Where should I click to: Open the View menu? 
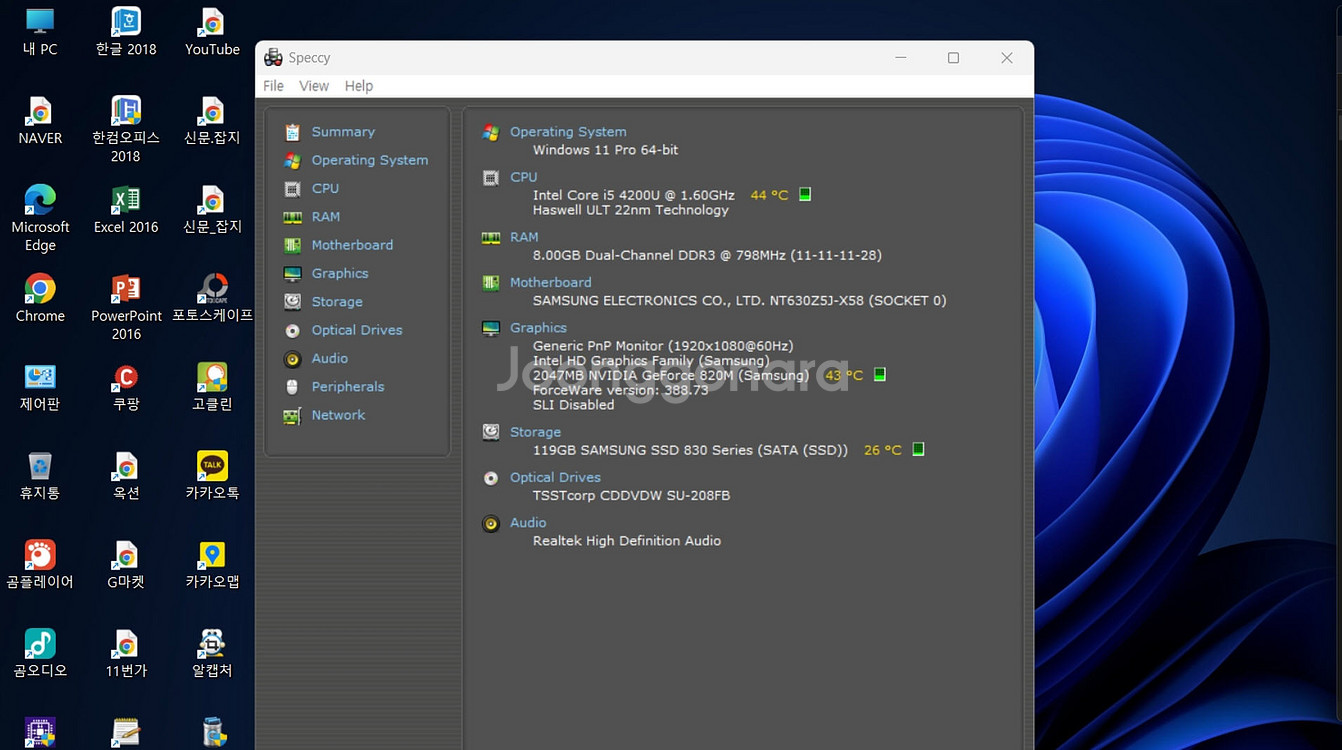click(314, 86)
